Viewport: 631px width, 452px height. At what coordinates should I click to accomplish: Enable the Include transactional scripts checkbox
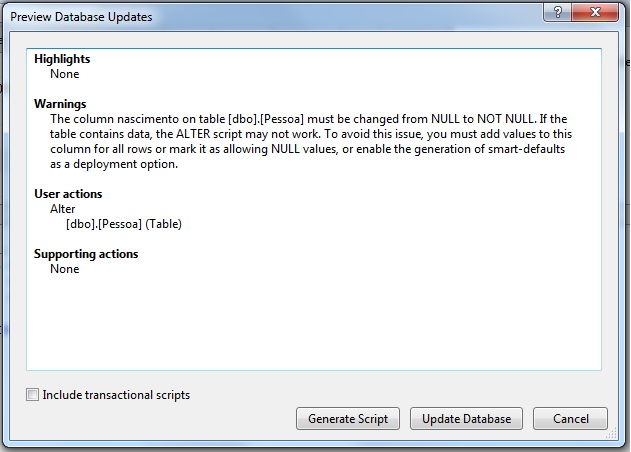[33, 395]
